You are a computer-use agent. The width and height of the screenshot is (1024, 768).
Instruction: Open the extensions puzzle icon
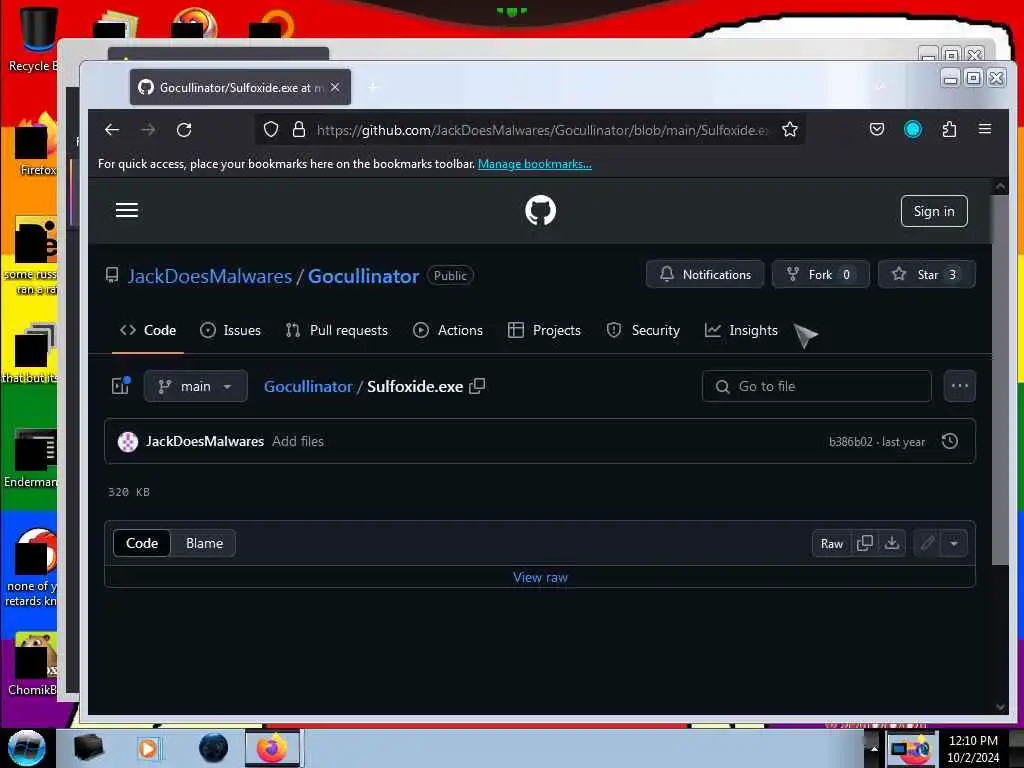point(950,129)
